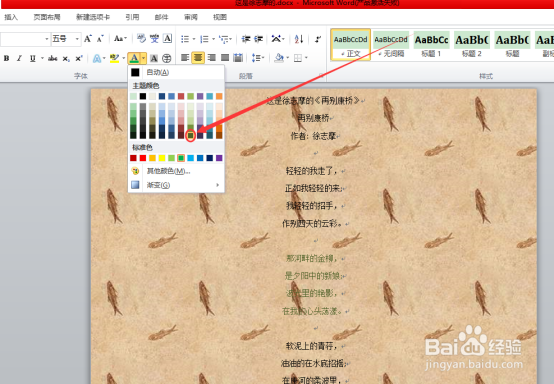Open the 审阅 ribbon tab
This screenshot has width=554, height=384.
pos(191,17)
